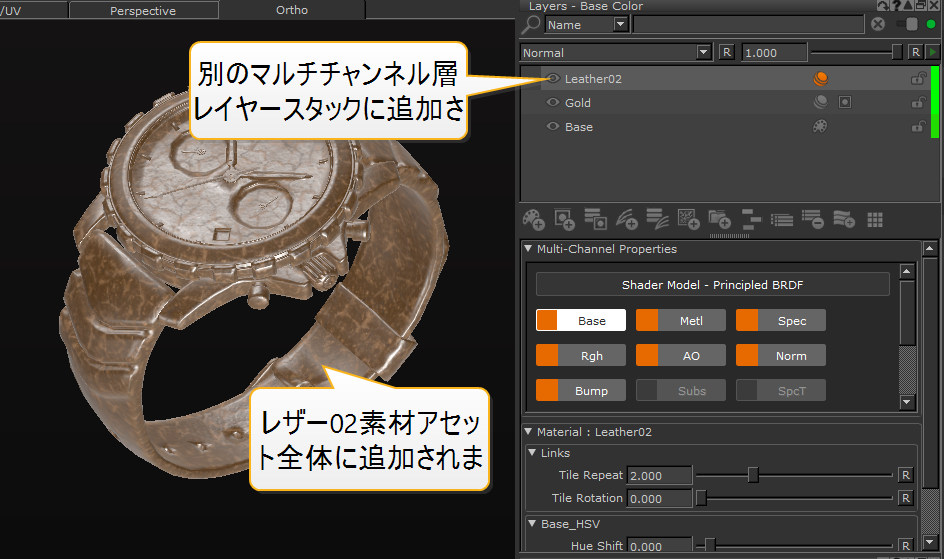Reset Tile Repeat with its R button
Image resolution: width=944 pixels, height=559 pixels.
point(905,475)
